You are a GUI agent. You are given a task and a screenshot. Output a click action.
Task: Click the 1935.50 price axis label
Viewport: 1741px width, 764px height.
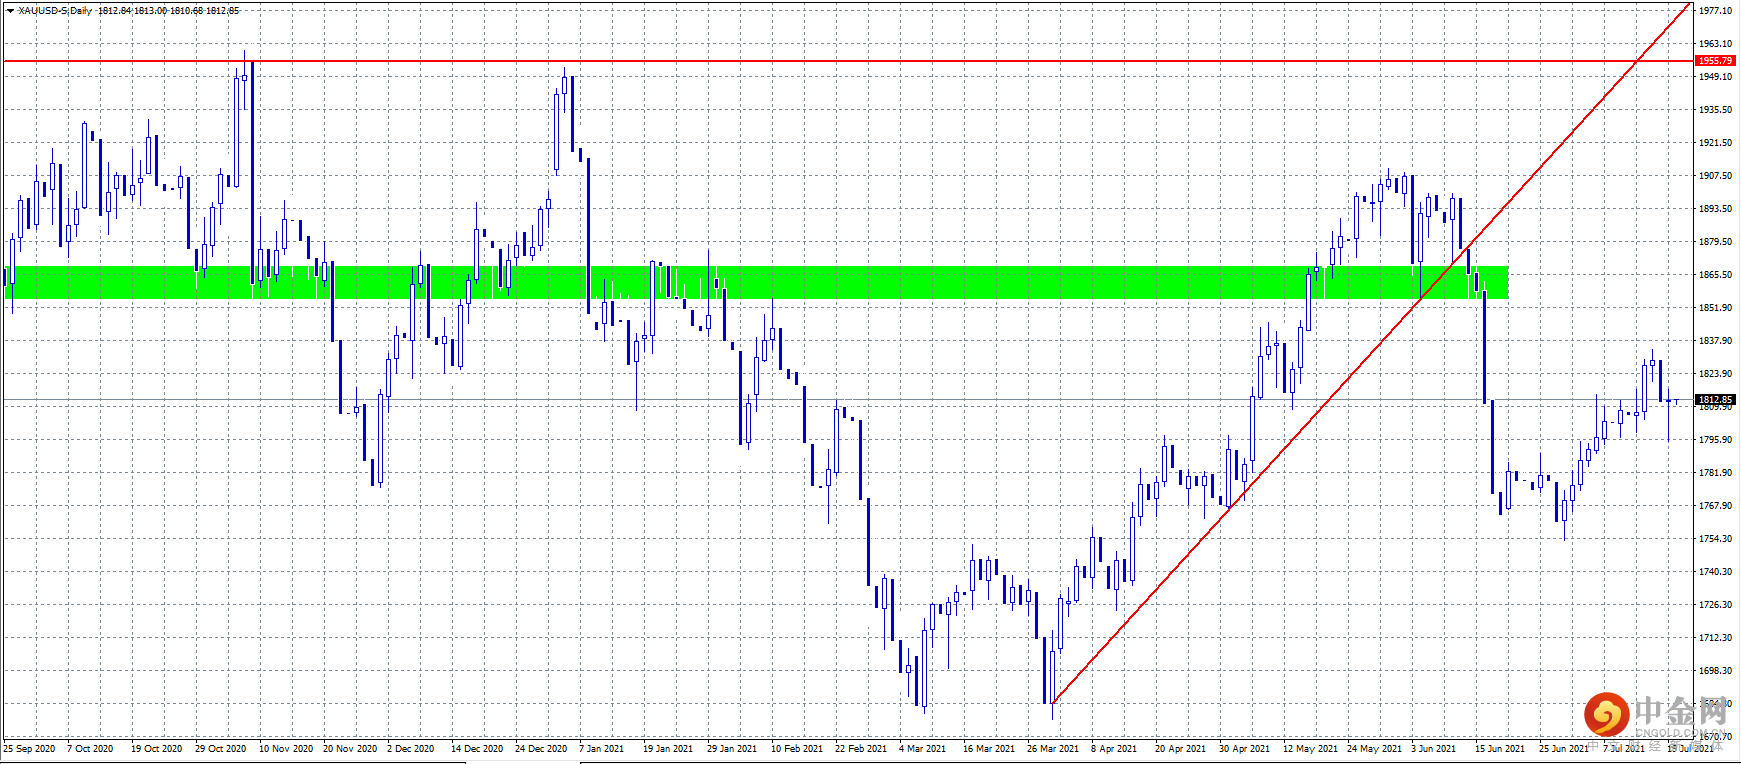(1715, 110)
